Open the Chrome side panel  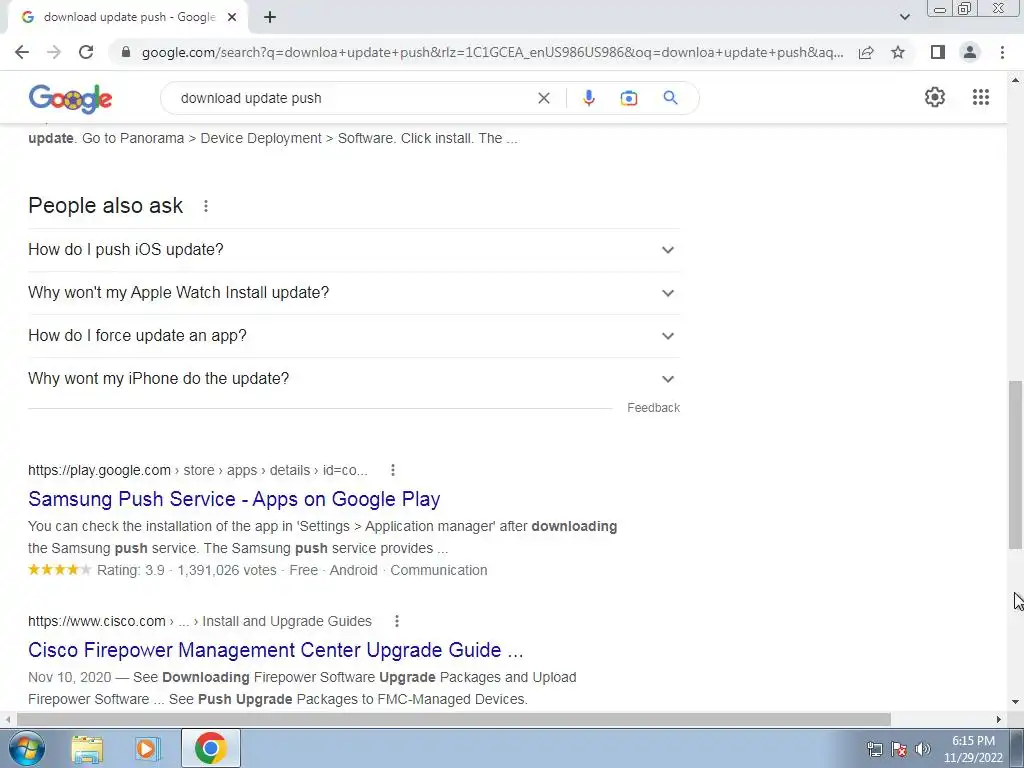pyautogui.click(x=938, y=52)
